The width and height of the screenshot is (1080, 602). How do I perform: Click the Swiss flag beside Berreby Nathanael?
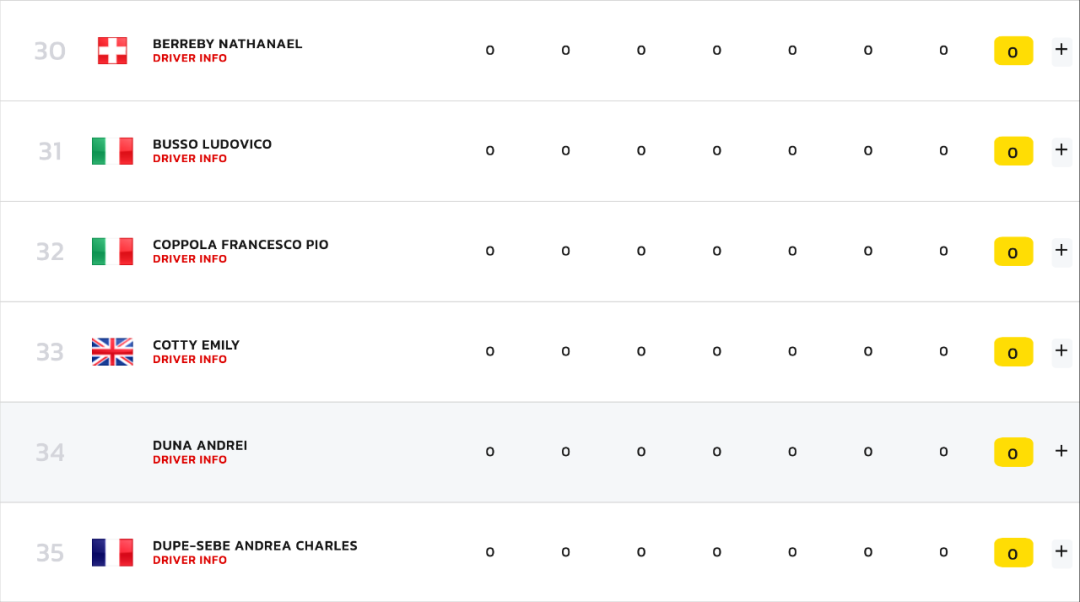112,50
